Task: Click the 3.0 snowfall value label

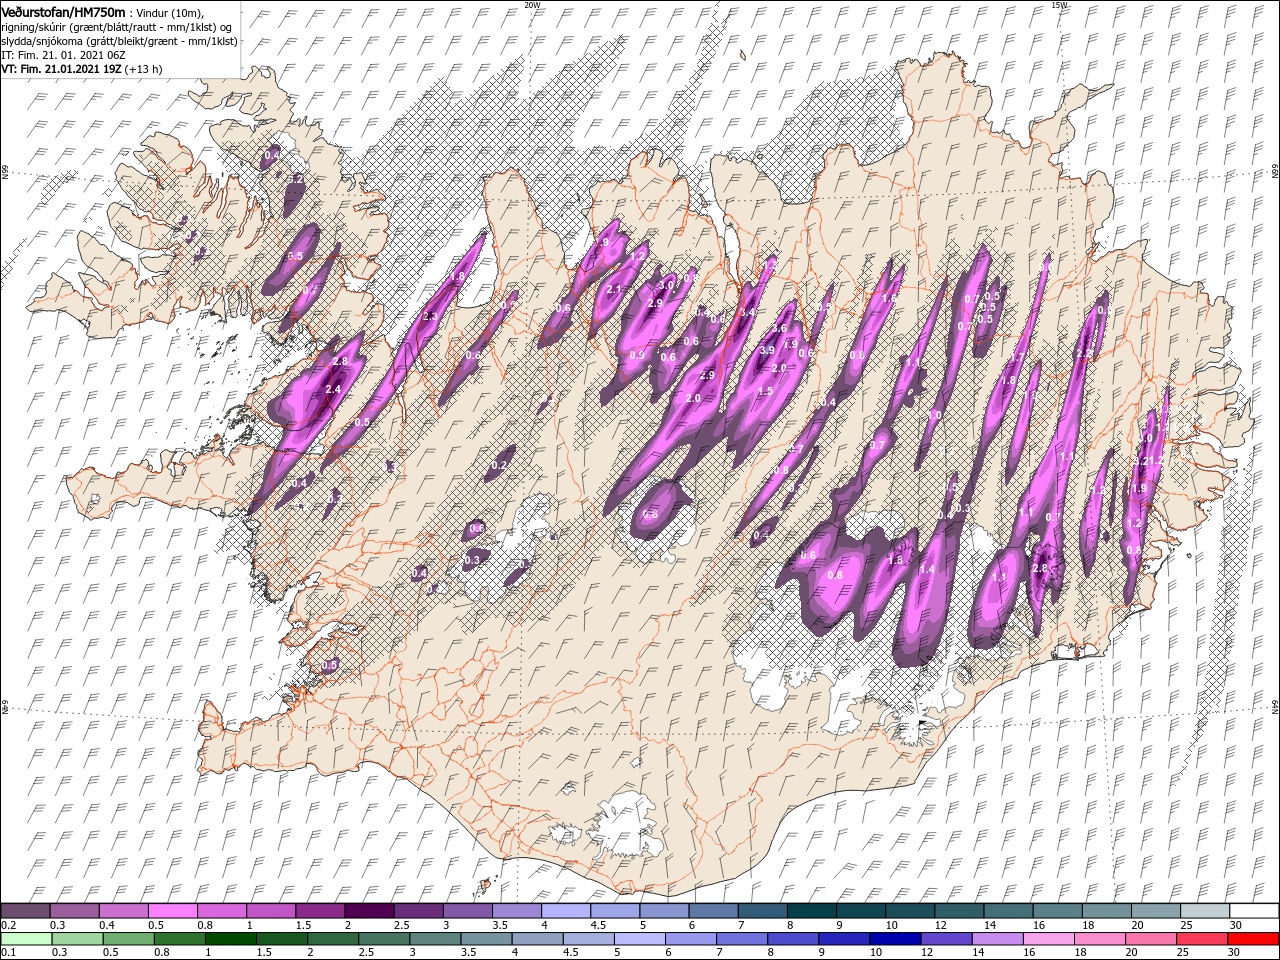Action: (665, 285)
